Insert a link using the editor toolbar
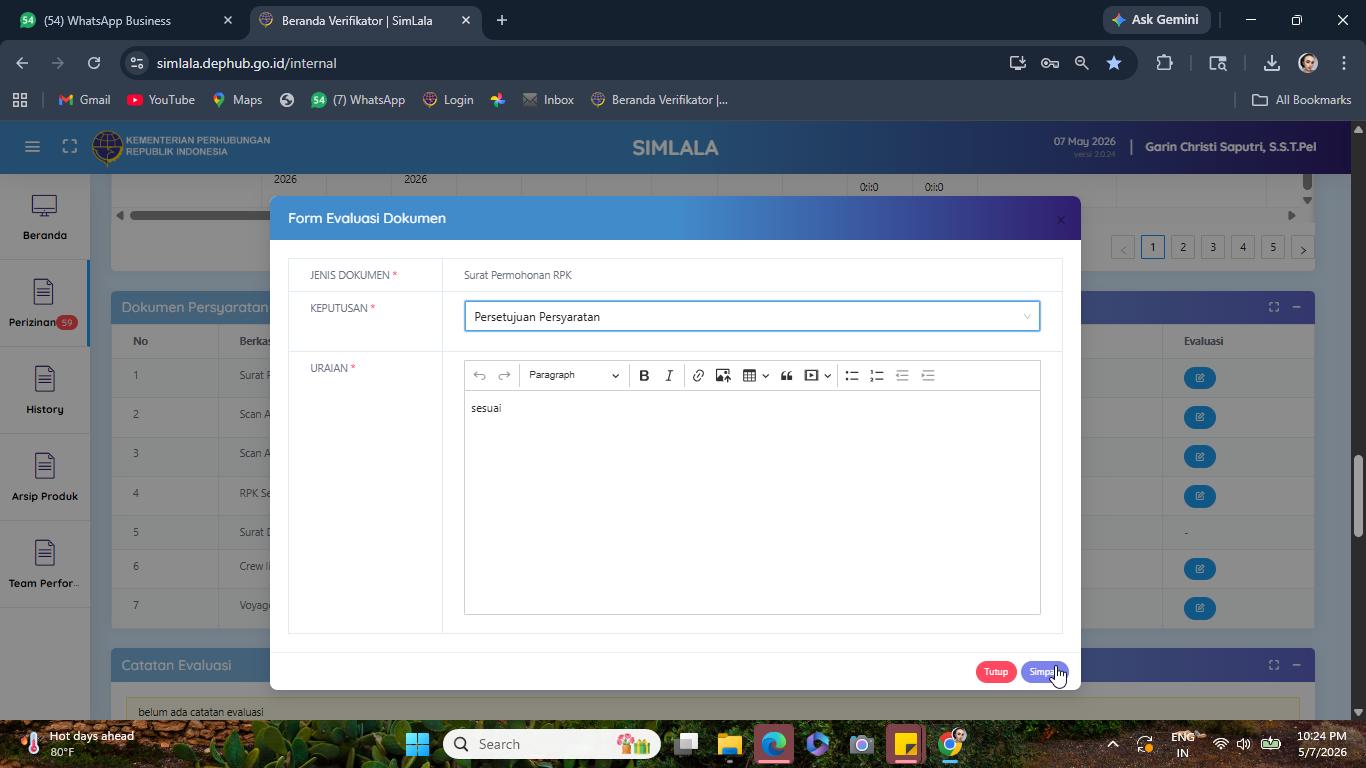Screen dimensions: 1366x768 pyautogui.click(x=698, y=375)
